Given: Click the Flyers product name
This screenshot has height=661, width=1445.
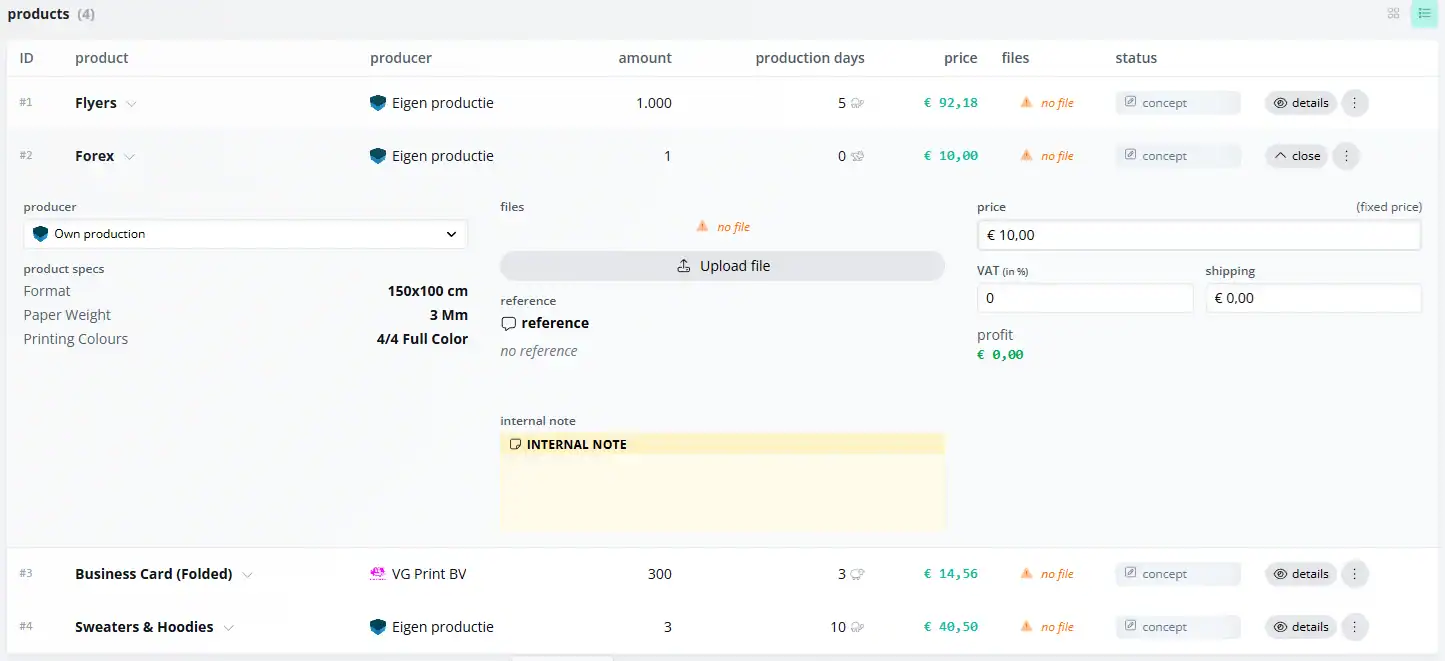Looking at the screenshot, I should click(x=96, y=103).
